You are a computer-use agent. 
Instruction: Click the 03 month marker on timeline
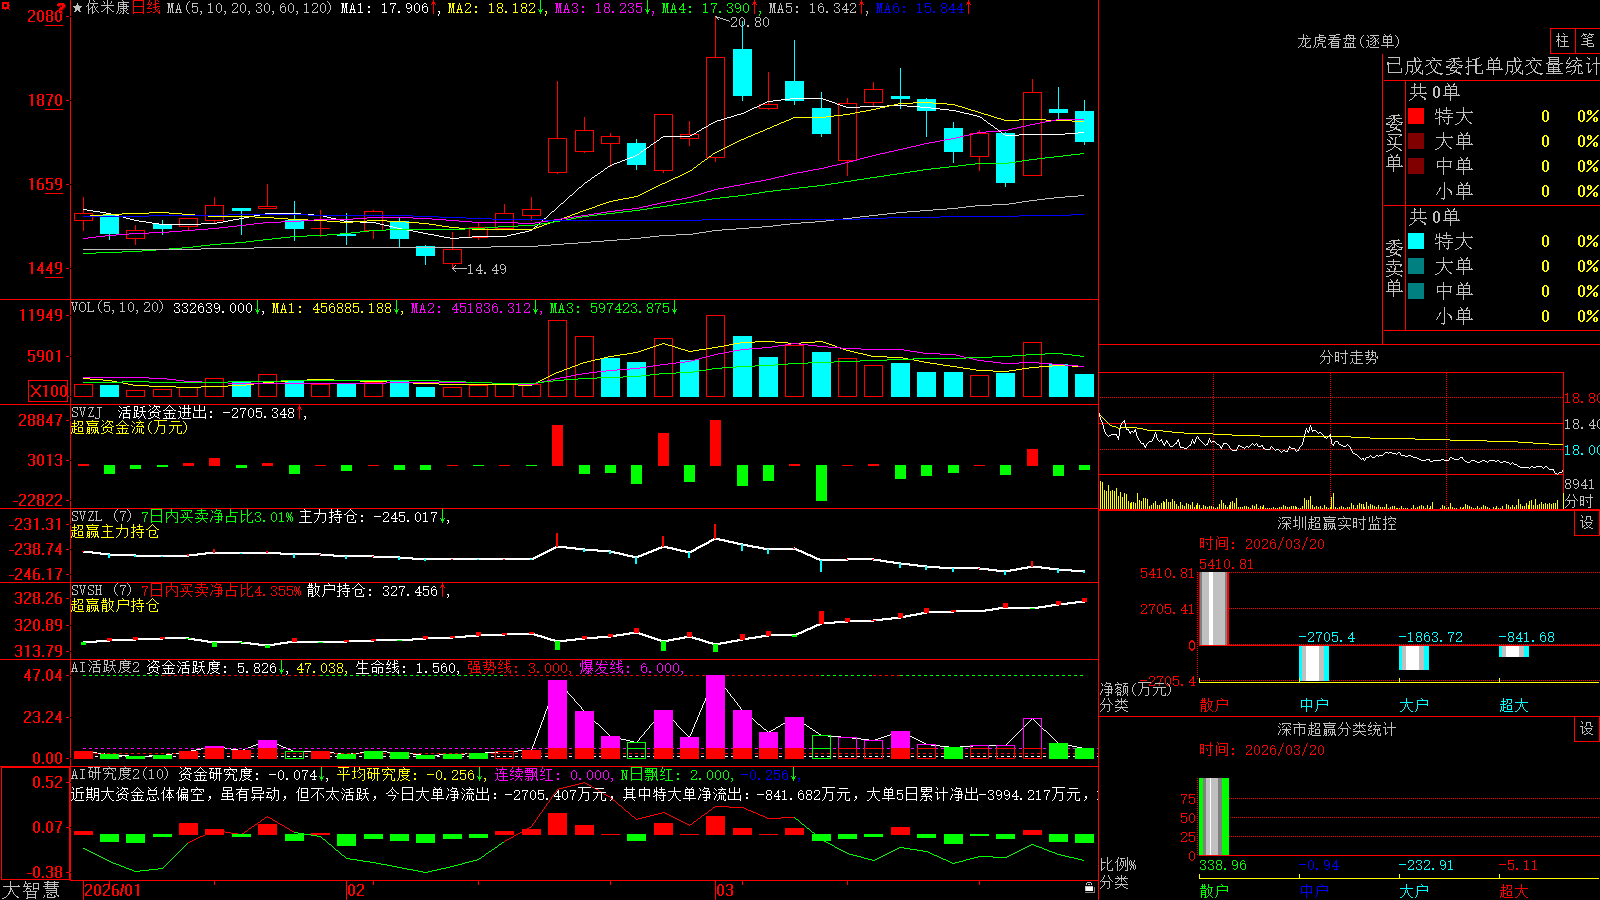pos(725,890)
